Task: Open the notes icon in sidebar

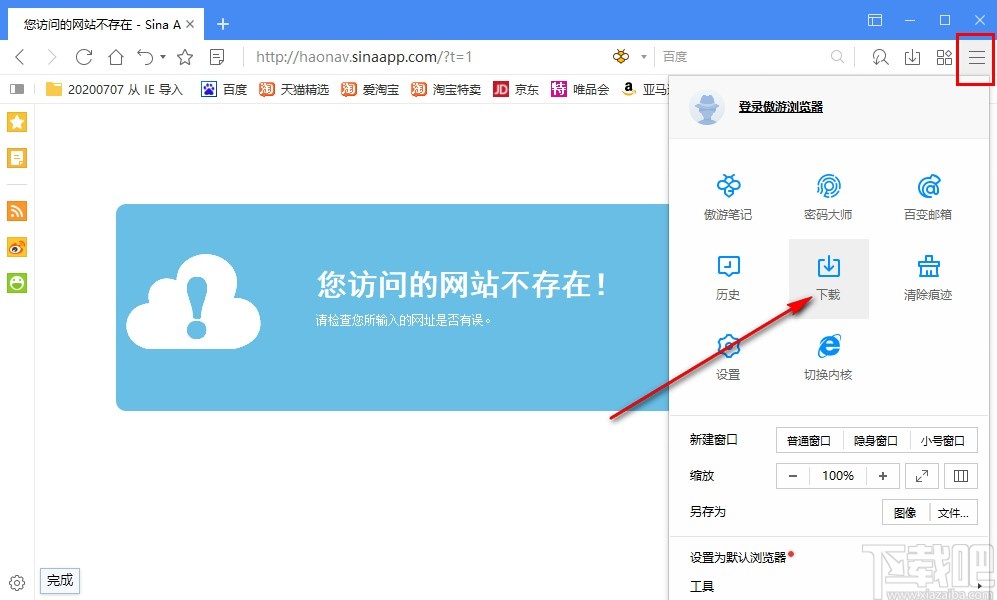Action: (17, 158)
